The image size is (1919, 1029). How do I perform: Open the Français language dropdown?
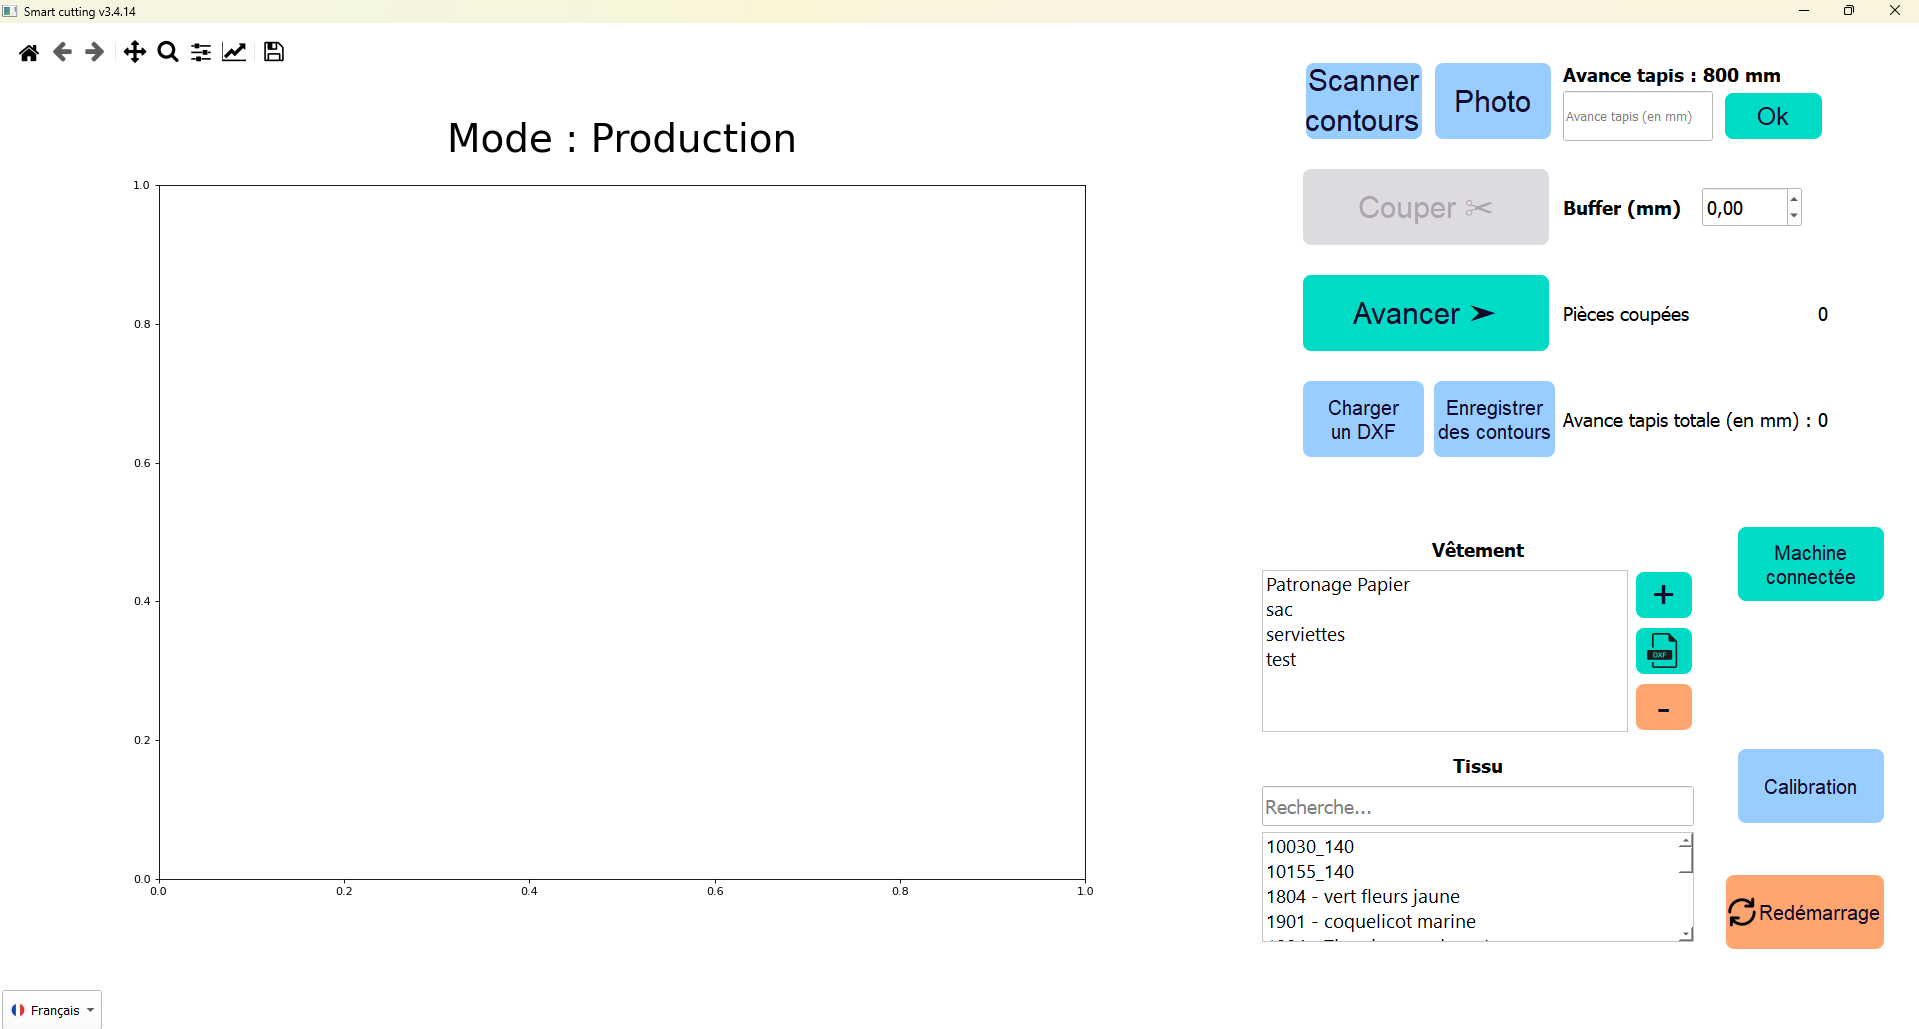tap(53, 1010)
